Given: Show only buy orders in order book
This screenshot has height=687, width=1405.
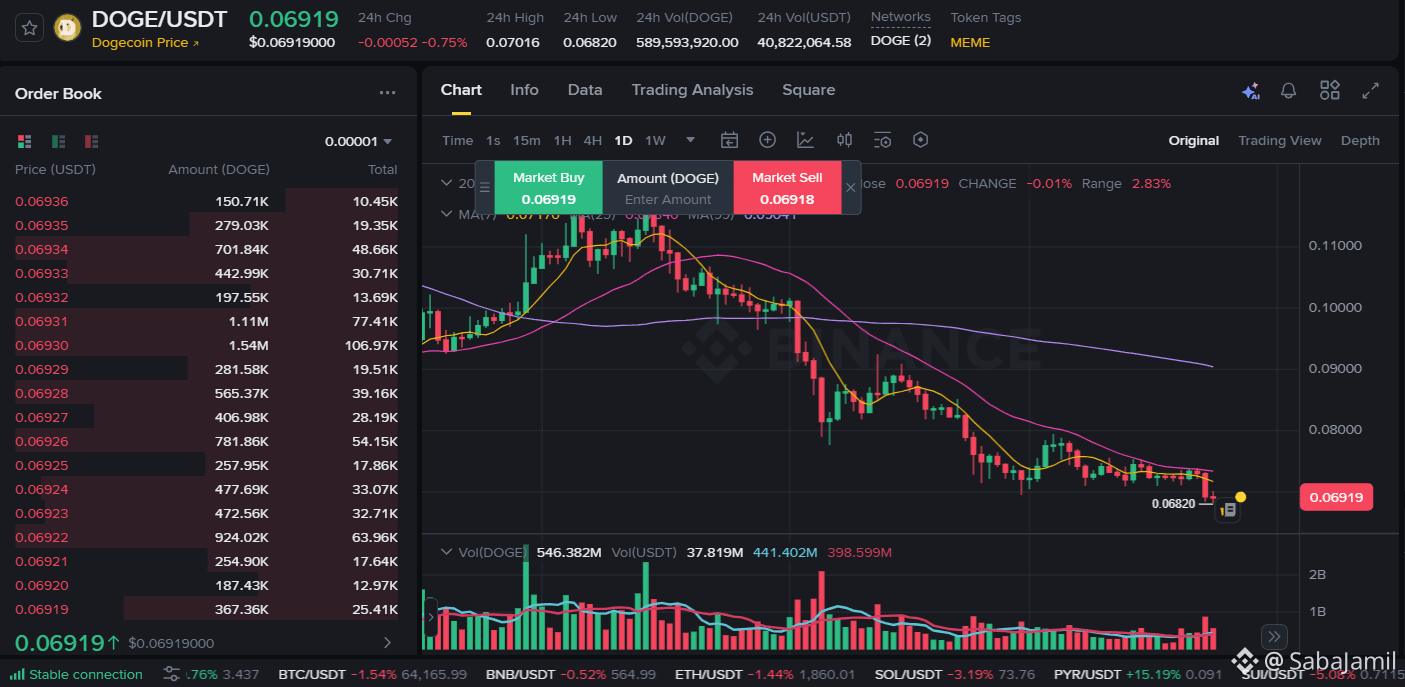Looking at the screenshot, I should coord(58,142).
